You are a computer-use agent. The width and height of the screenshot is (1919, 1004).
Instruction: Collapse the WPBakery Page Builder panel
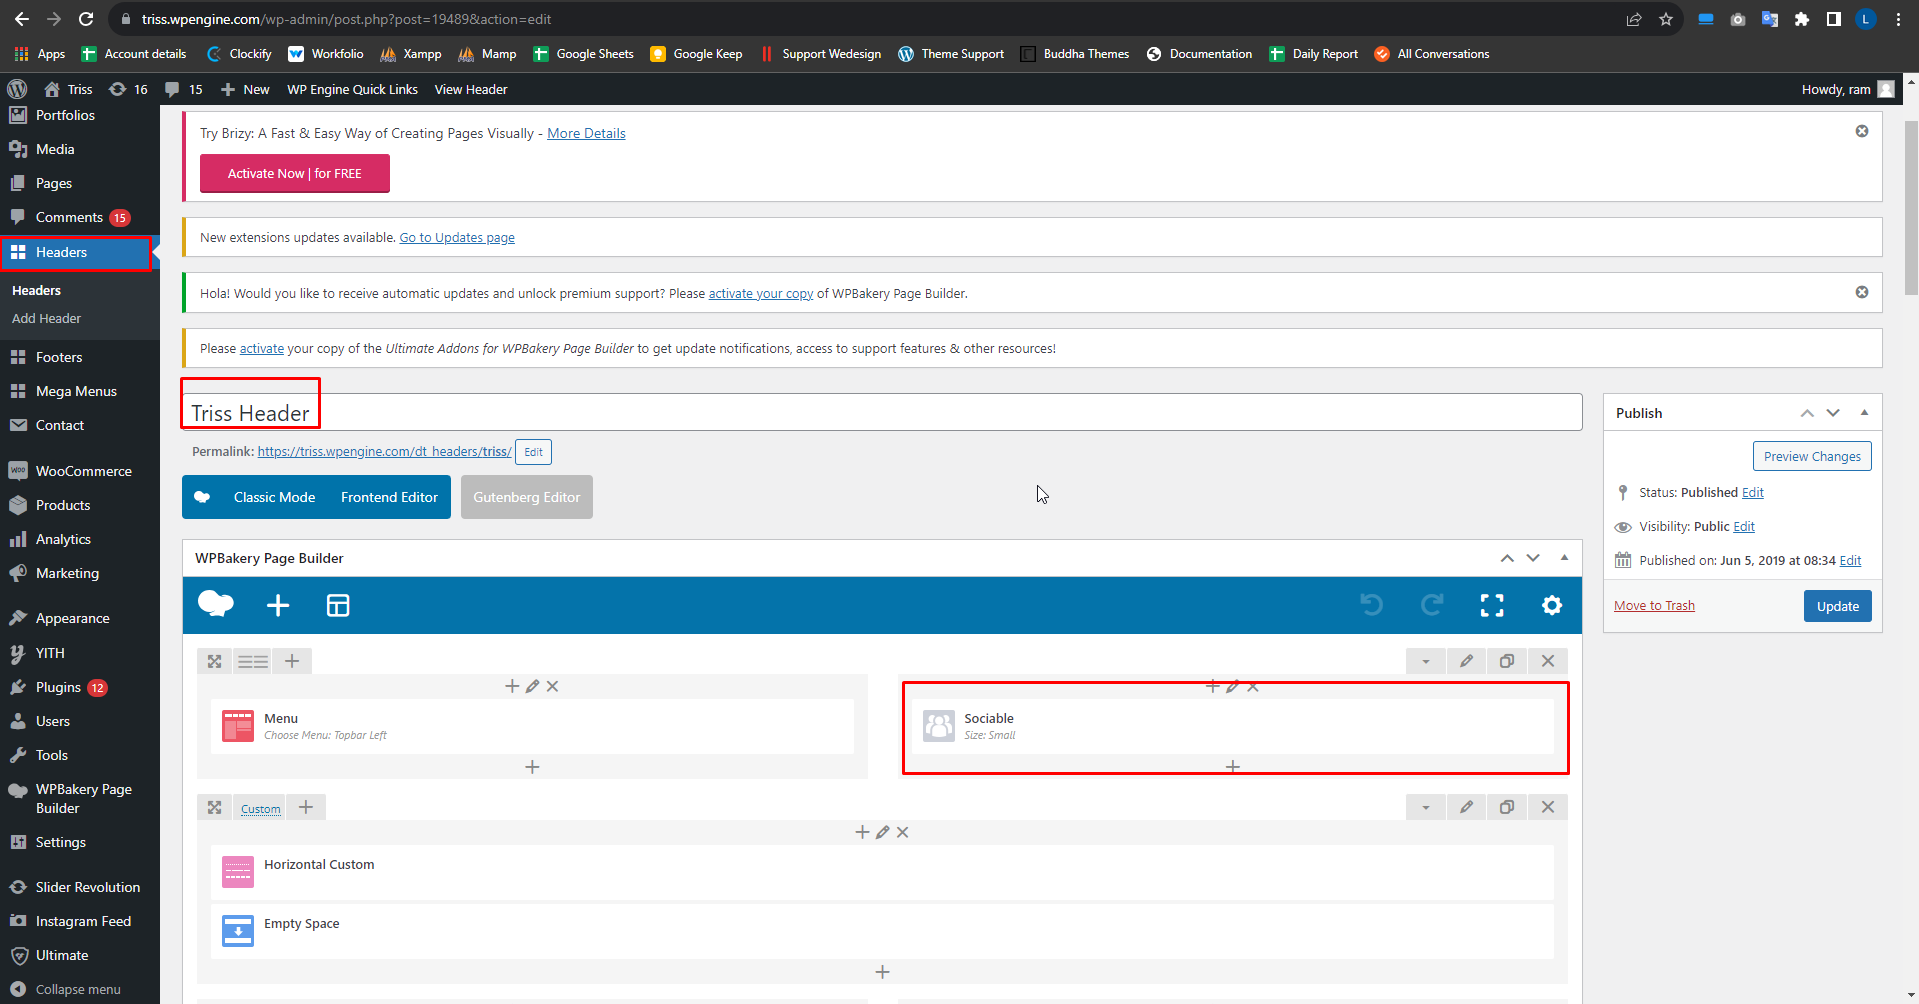click(x=1564, y=558)
